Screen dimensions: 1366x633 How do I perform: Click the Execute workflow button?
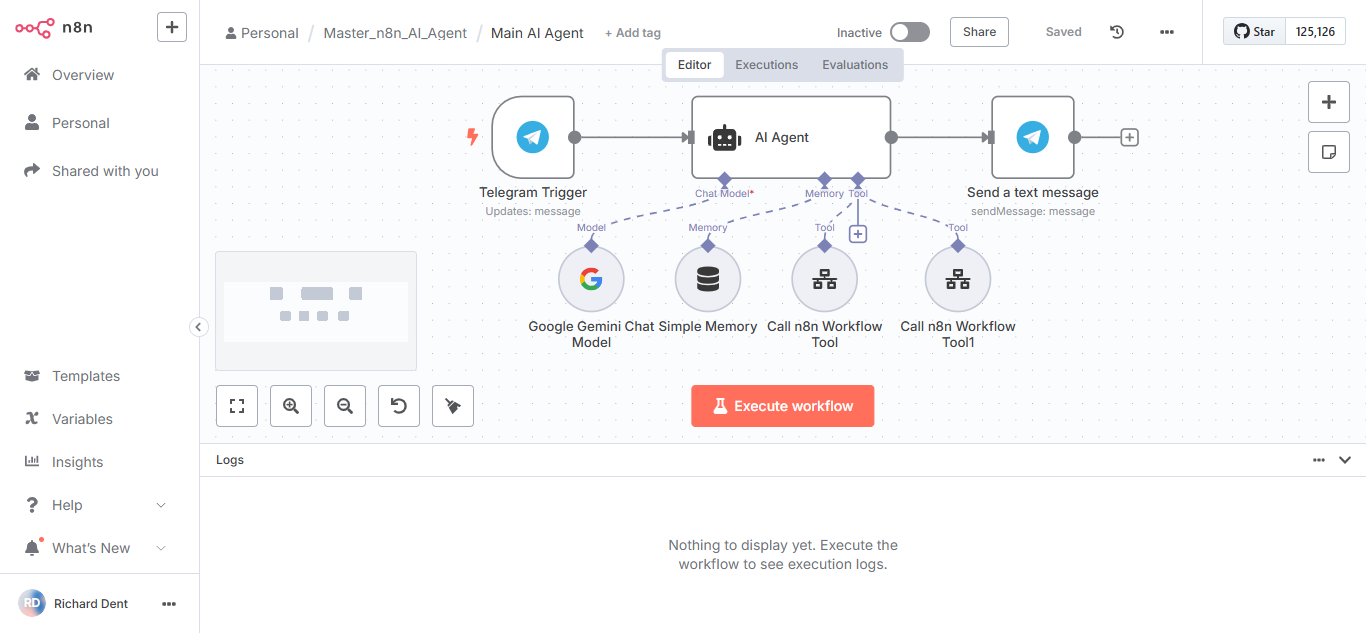[x=782, y=406]
